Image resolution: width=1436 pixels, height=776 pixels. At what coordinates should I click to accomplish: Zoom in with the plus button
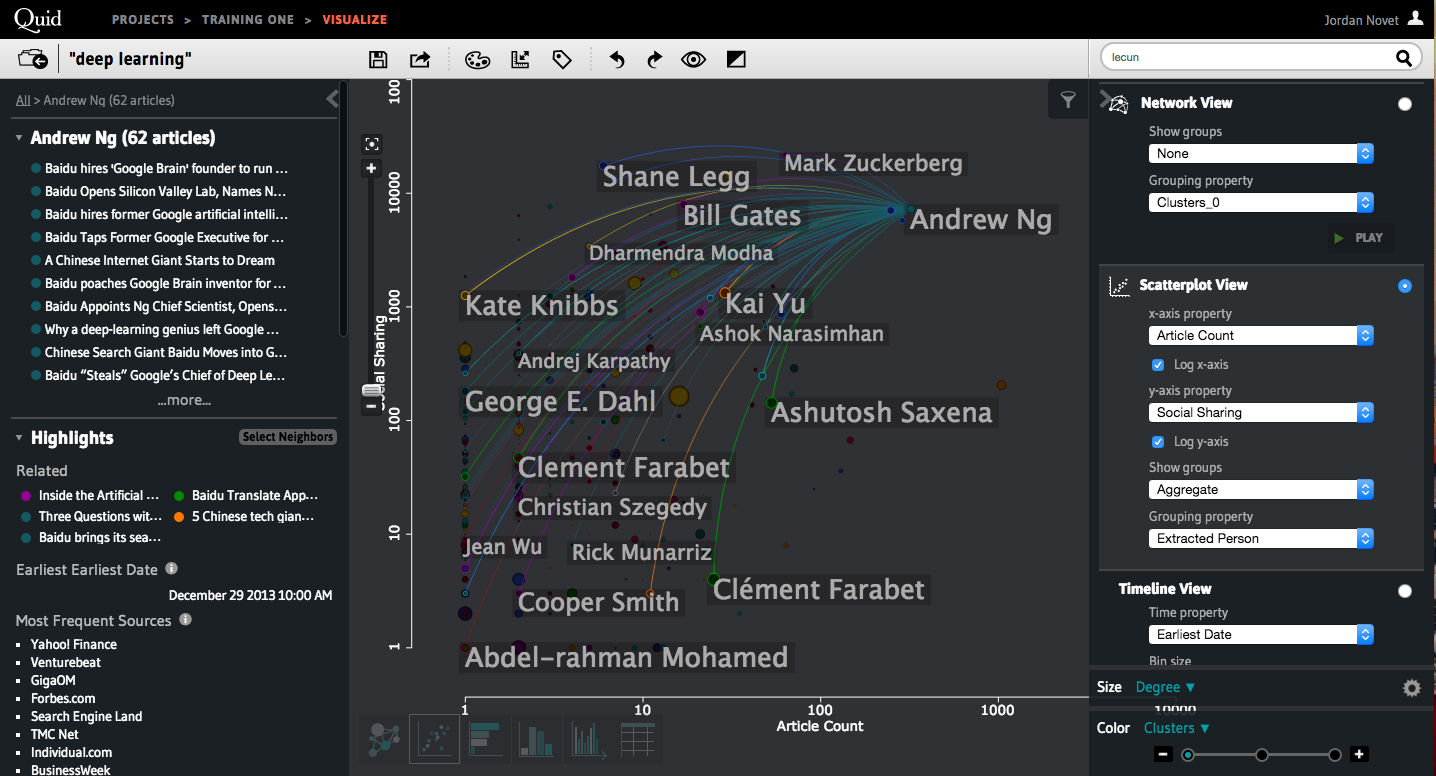point(372,168)
